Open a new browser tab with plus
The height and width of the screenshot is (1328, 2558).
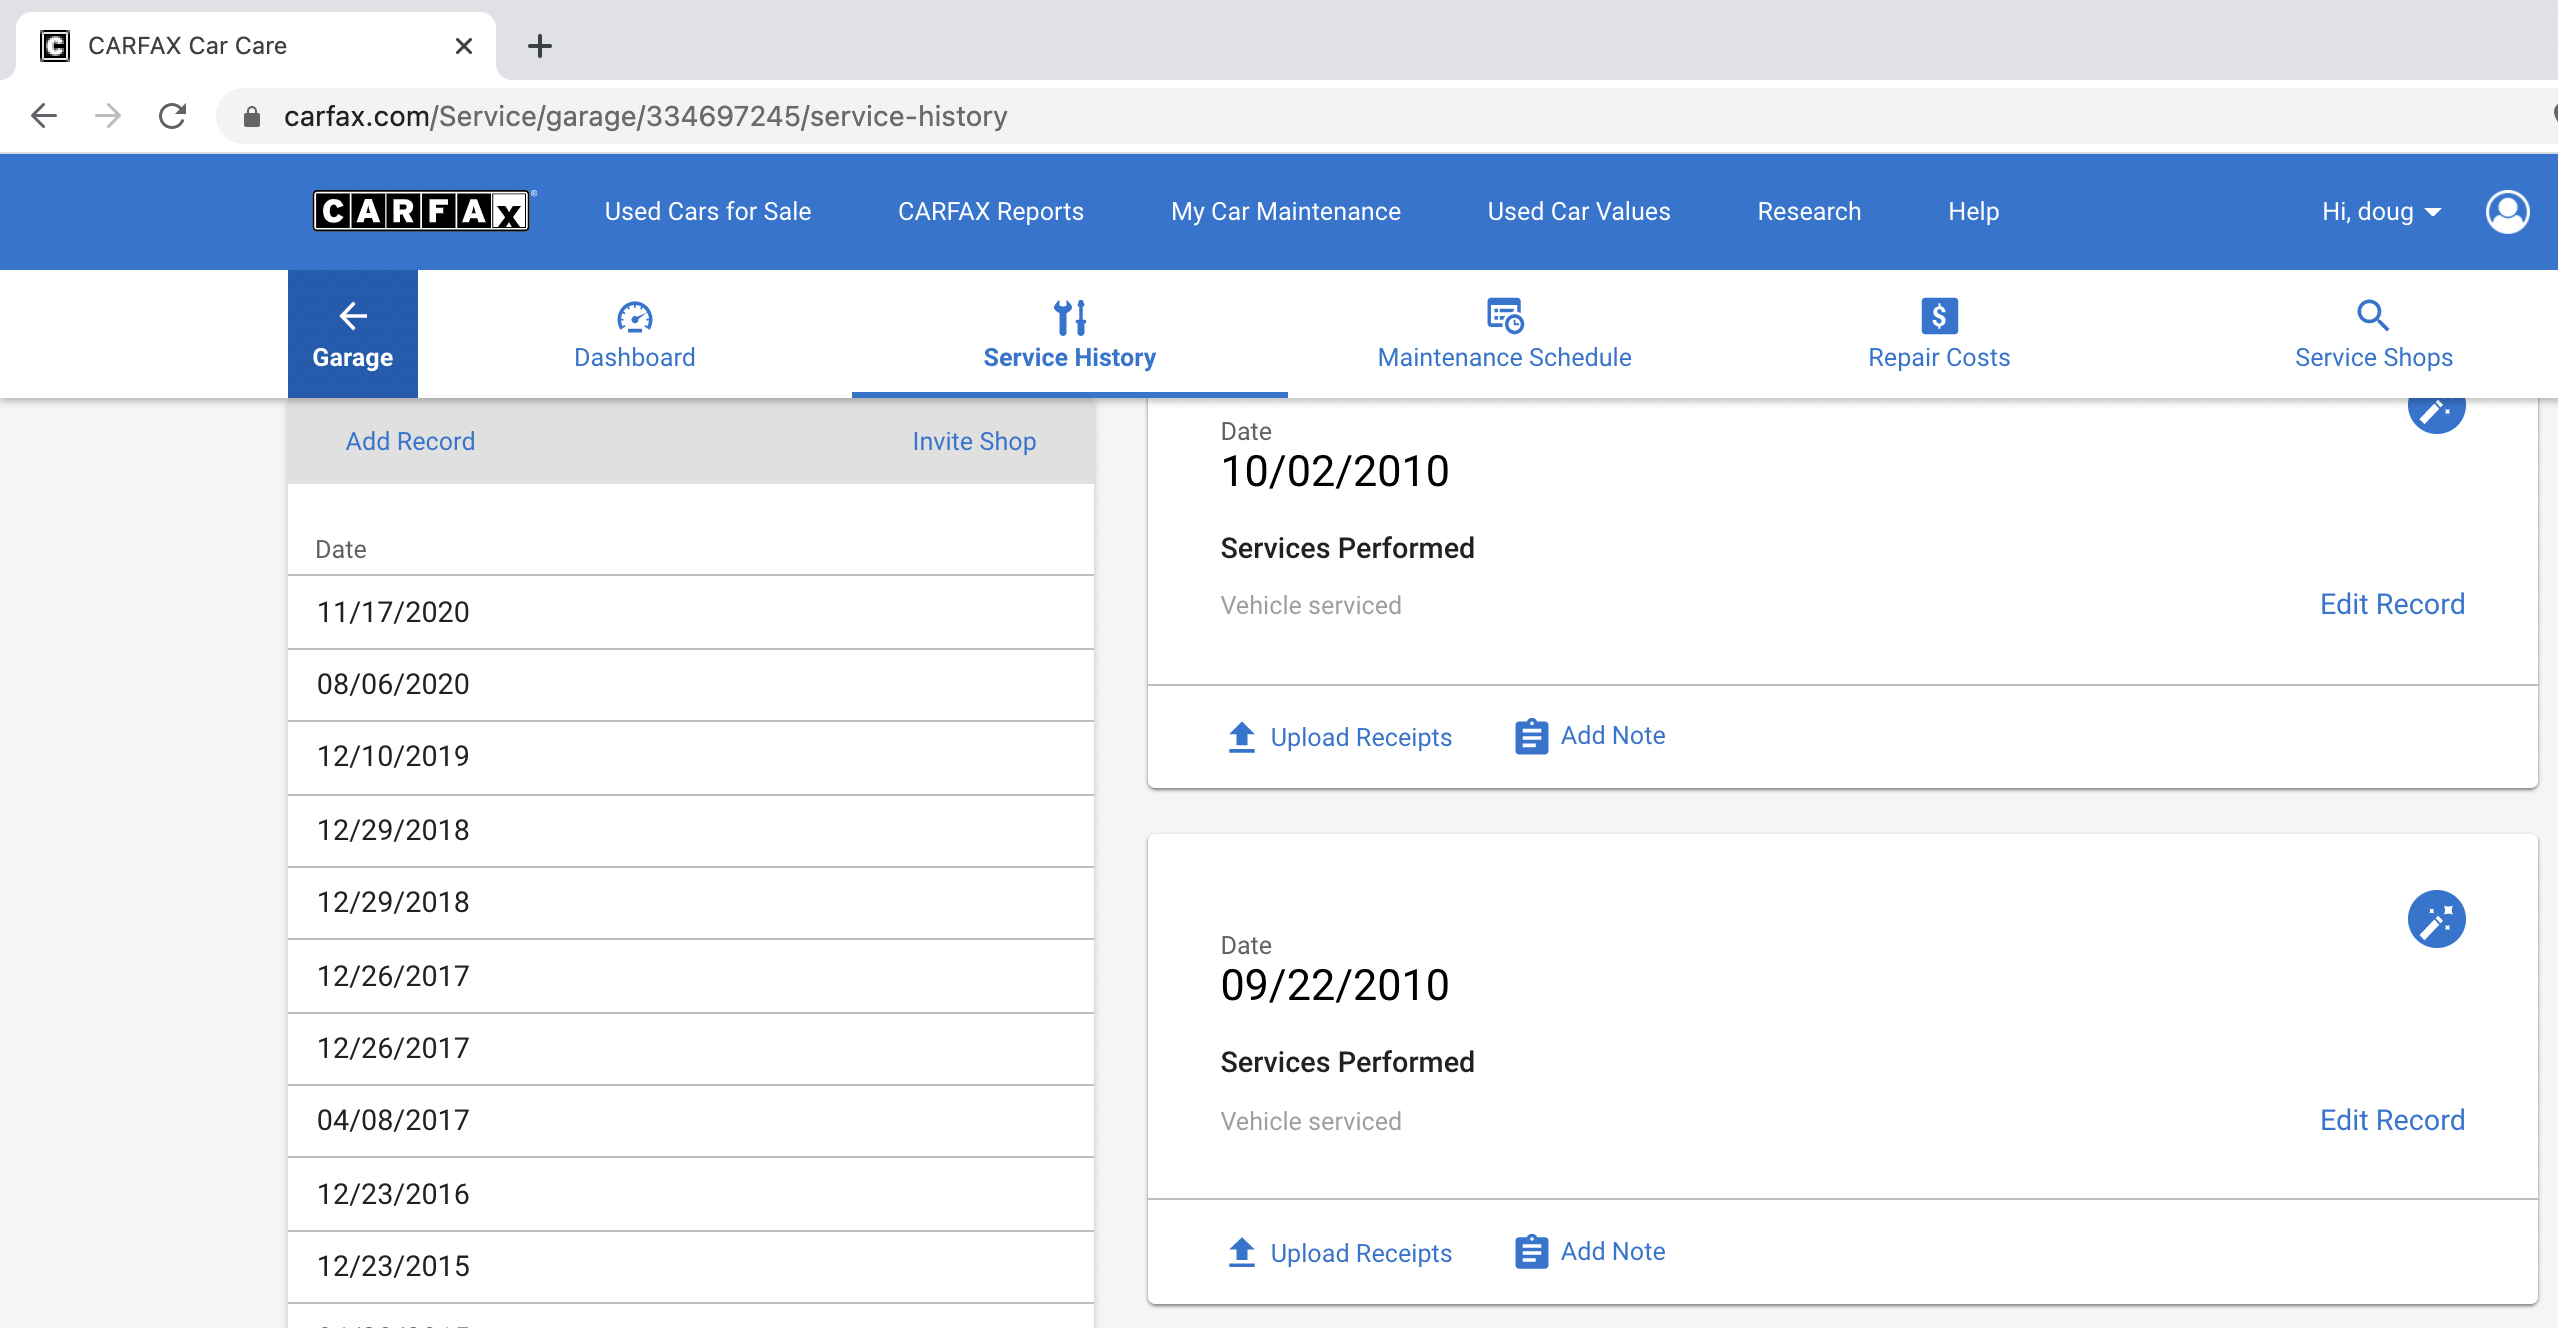pos(540,46)
